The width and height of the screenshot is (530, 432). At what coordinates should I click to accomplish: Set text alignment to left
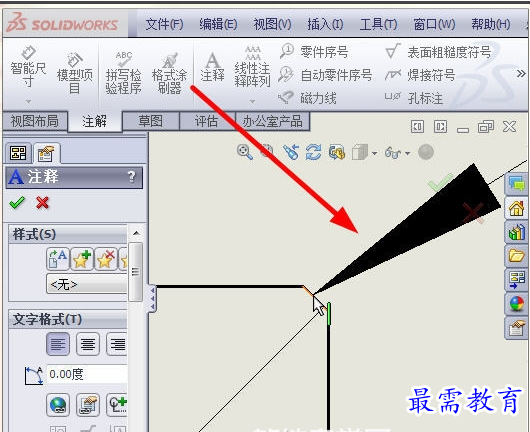point(58,344)
